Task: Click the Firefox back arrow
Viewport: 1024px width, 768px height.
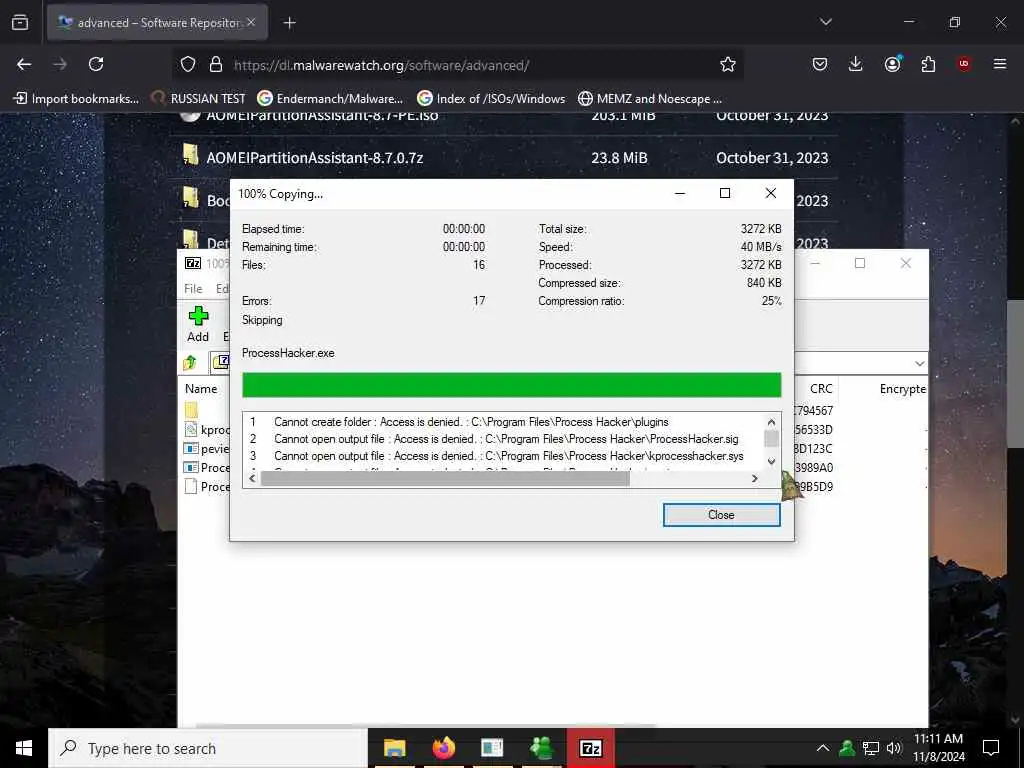Action: click(24, 64)
